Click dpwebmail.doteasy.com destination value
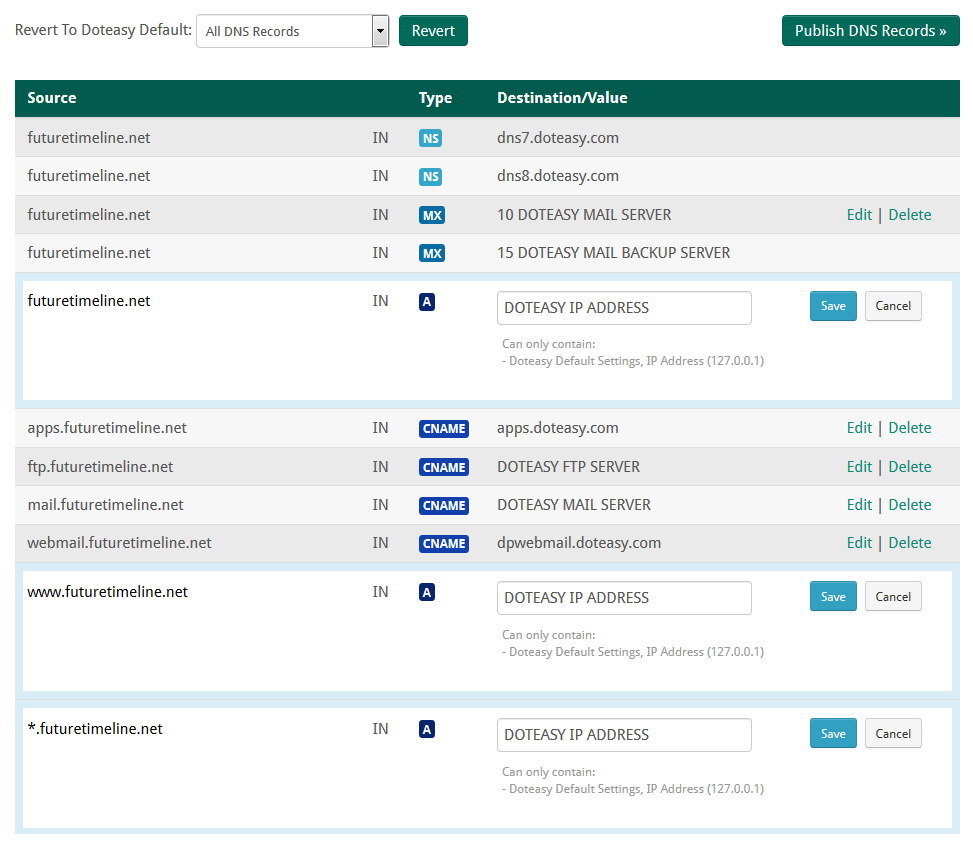 tap(578, 543)
